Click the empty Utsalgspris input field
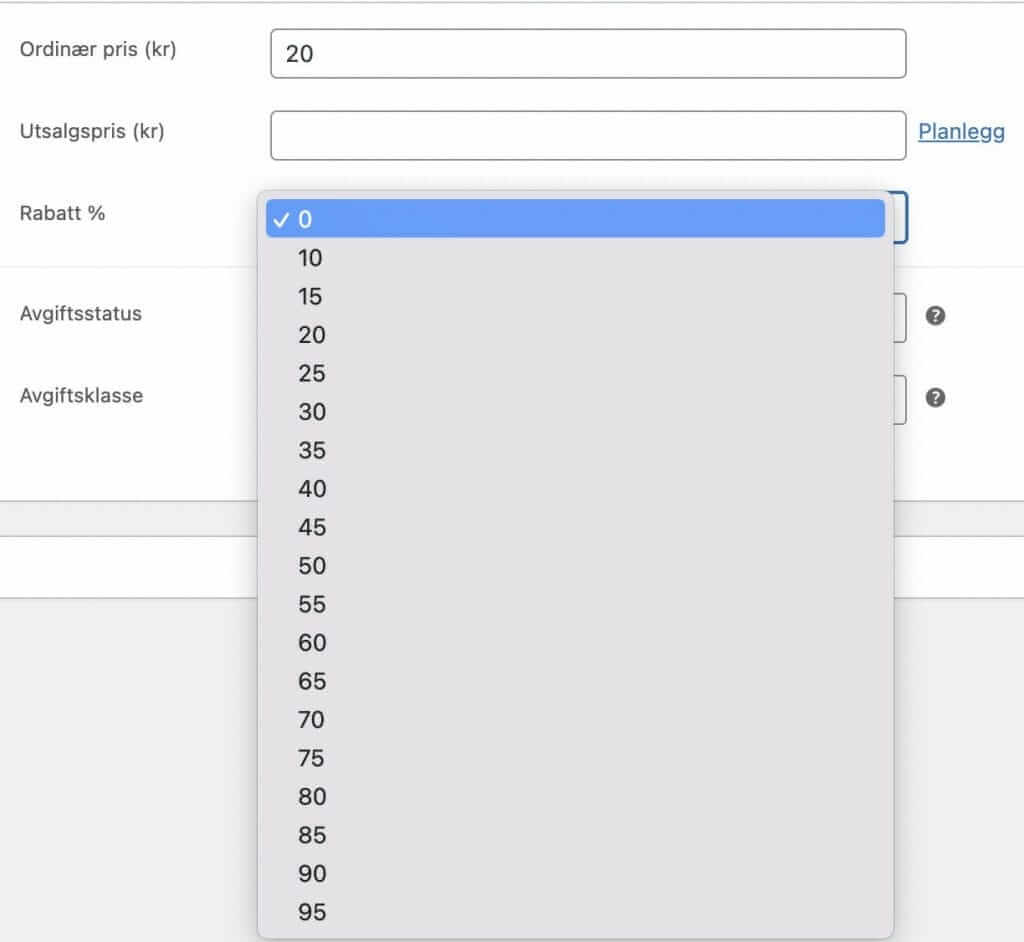 587,134
